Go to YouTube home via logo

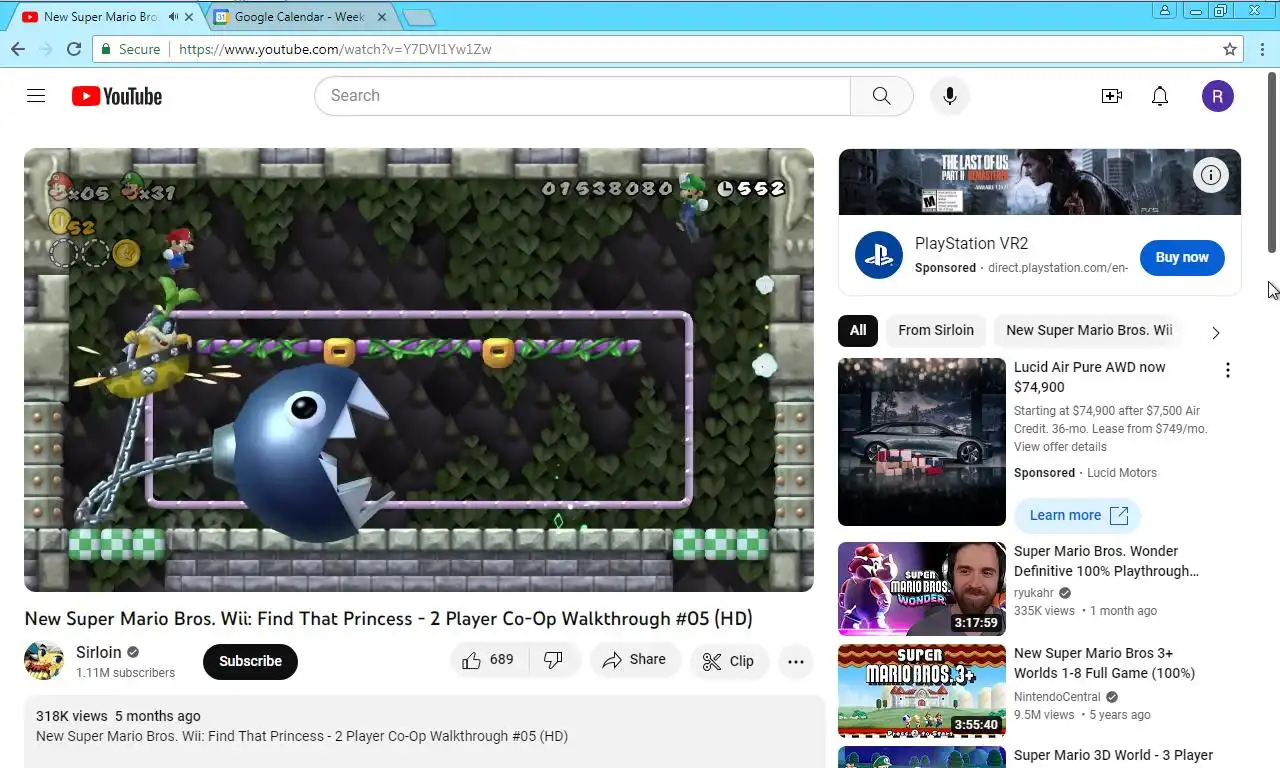point(116,96)
